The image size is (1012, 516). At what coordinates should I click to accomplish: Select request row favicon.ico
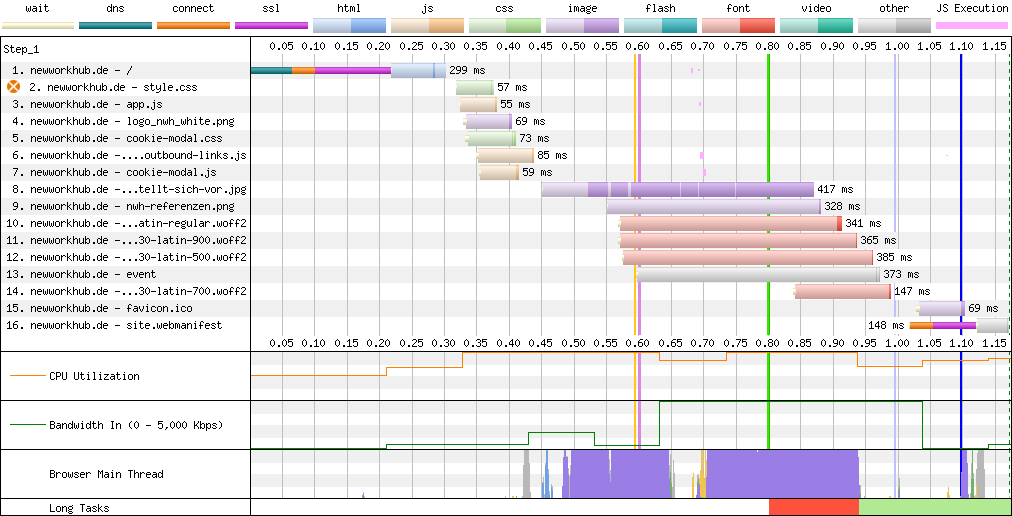(x=99, y=308)
